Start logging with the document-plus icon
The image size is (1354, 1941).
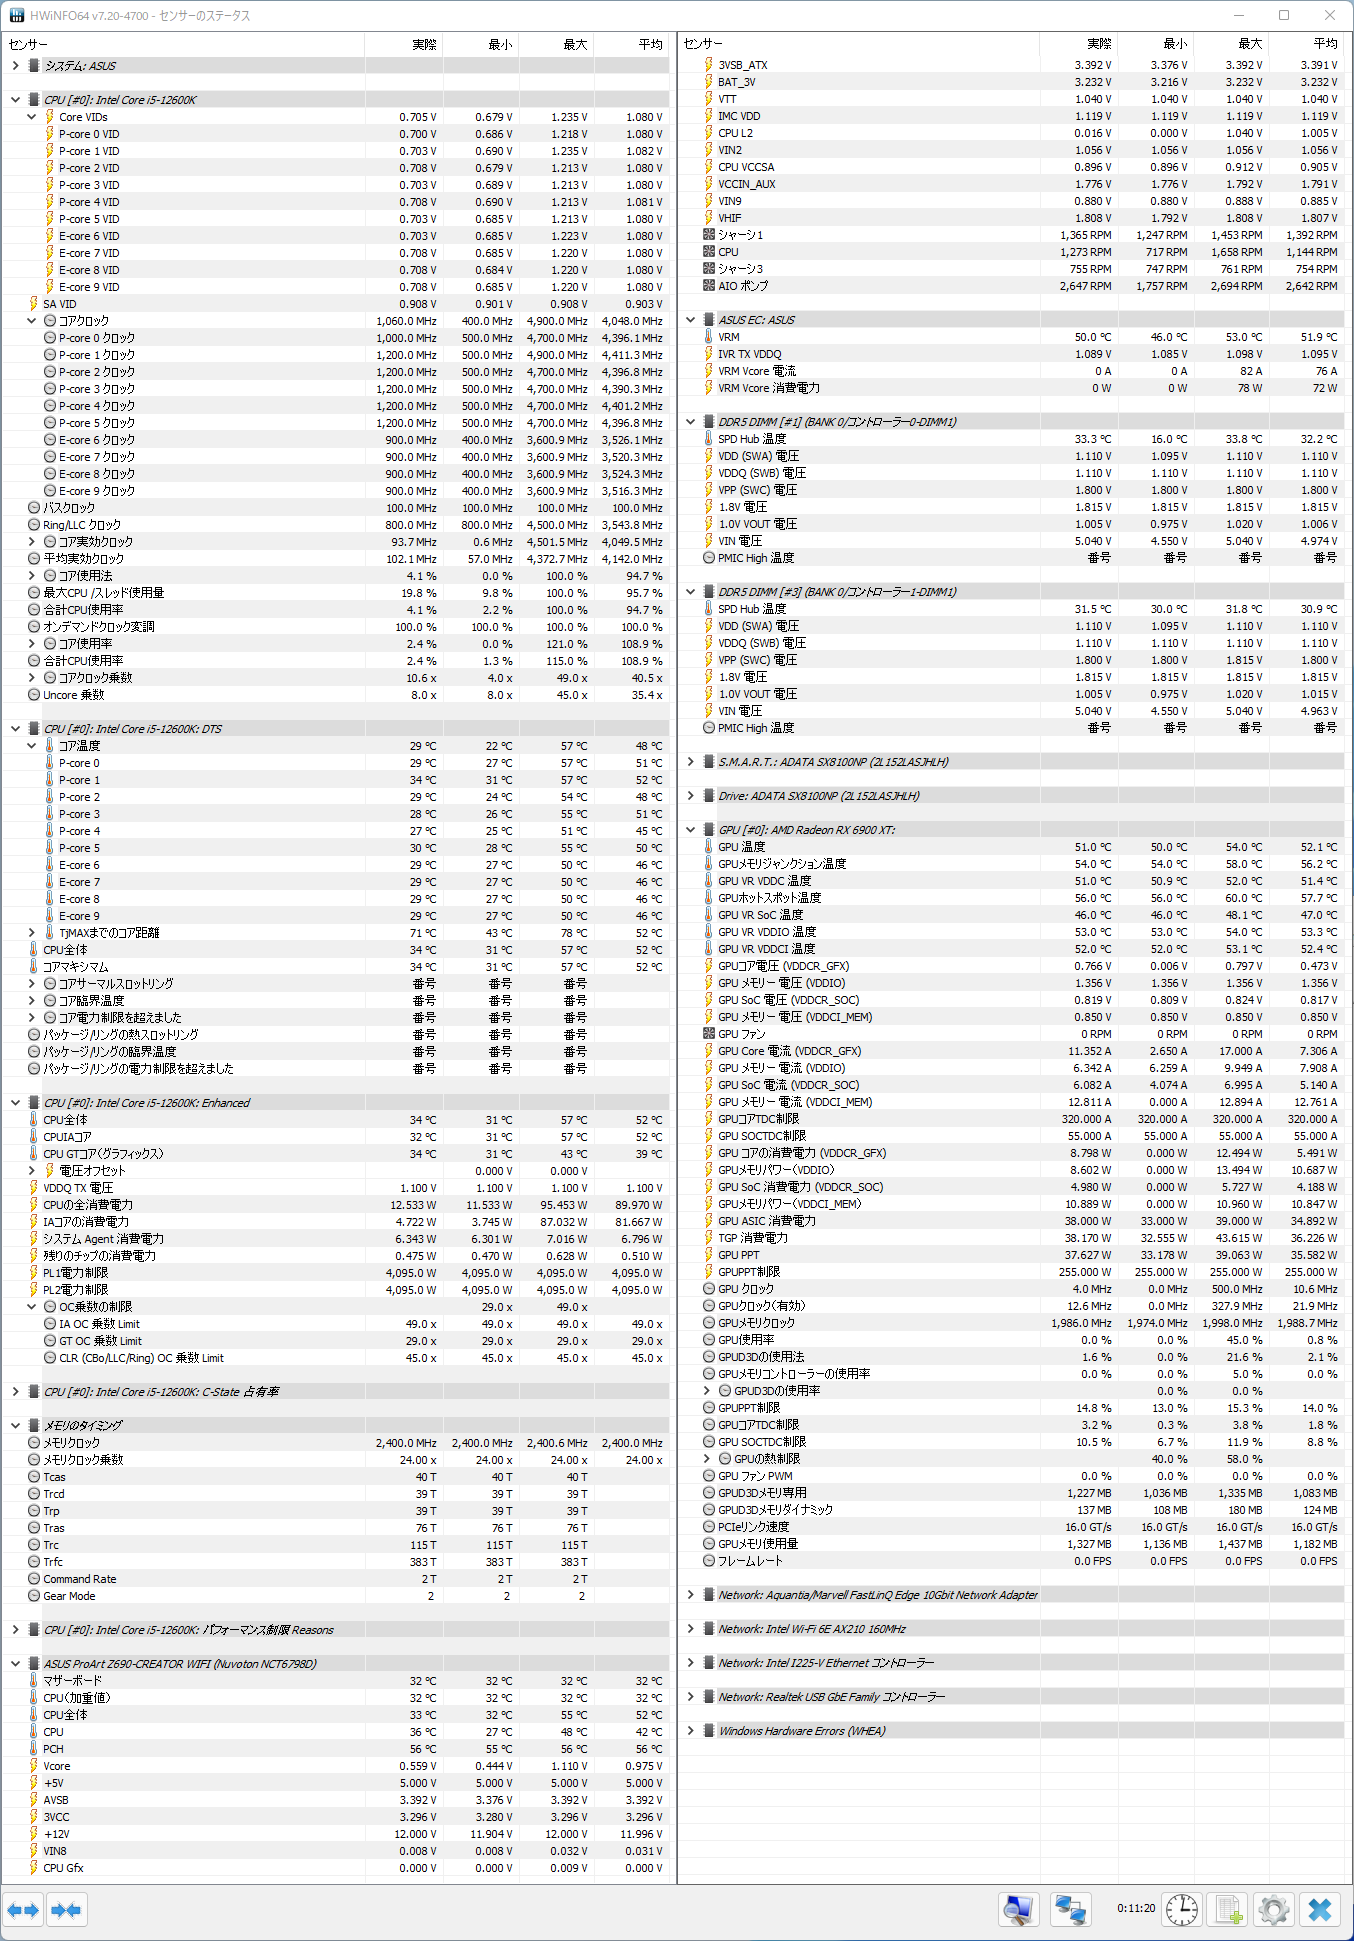coord(1228,1910)
